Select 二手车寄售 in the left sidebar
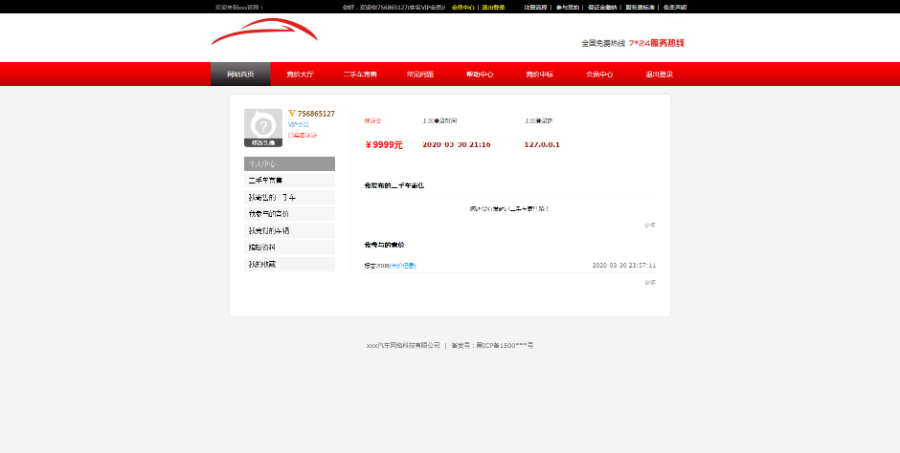This screenshot has width=900, height=453. (x=289, y=180)
